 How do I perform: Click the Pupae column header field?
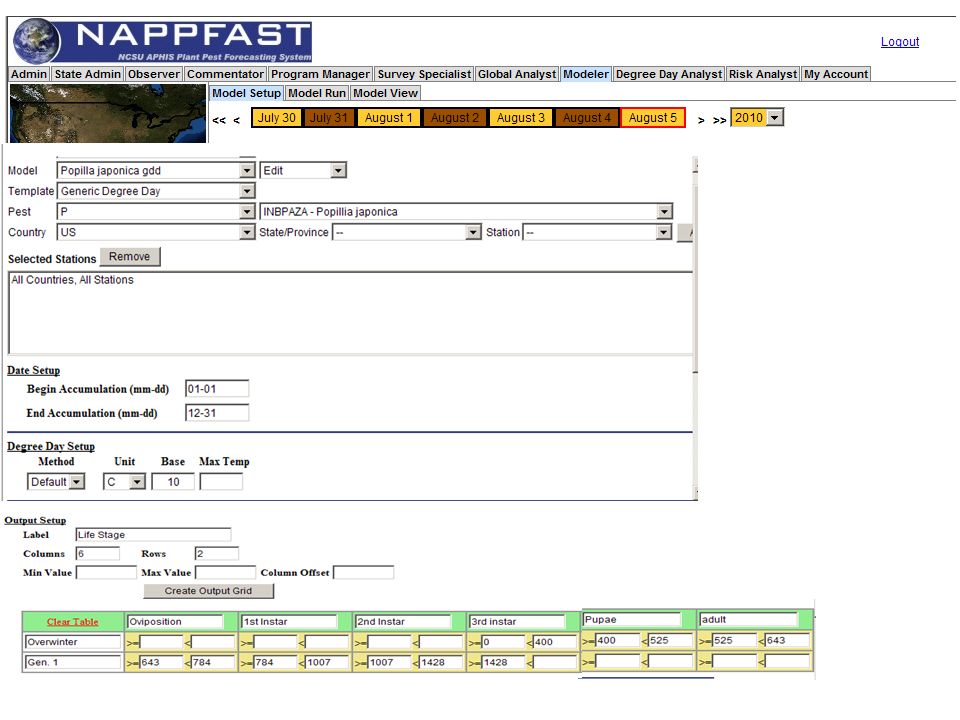coord(632,619)
